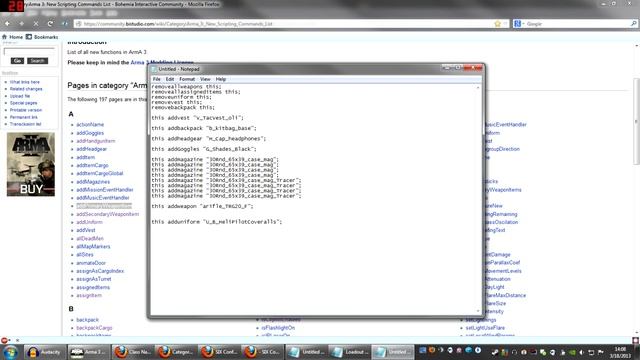Open Bookmarks from the bookmarks toolbar
640x360 pixels.
point(42,37)
